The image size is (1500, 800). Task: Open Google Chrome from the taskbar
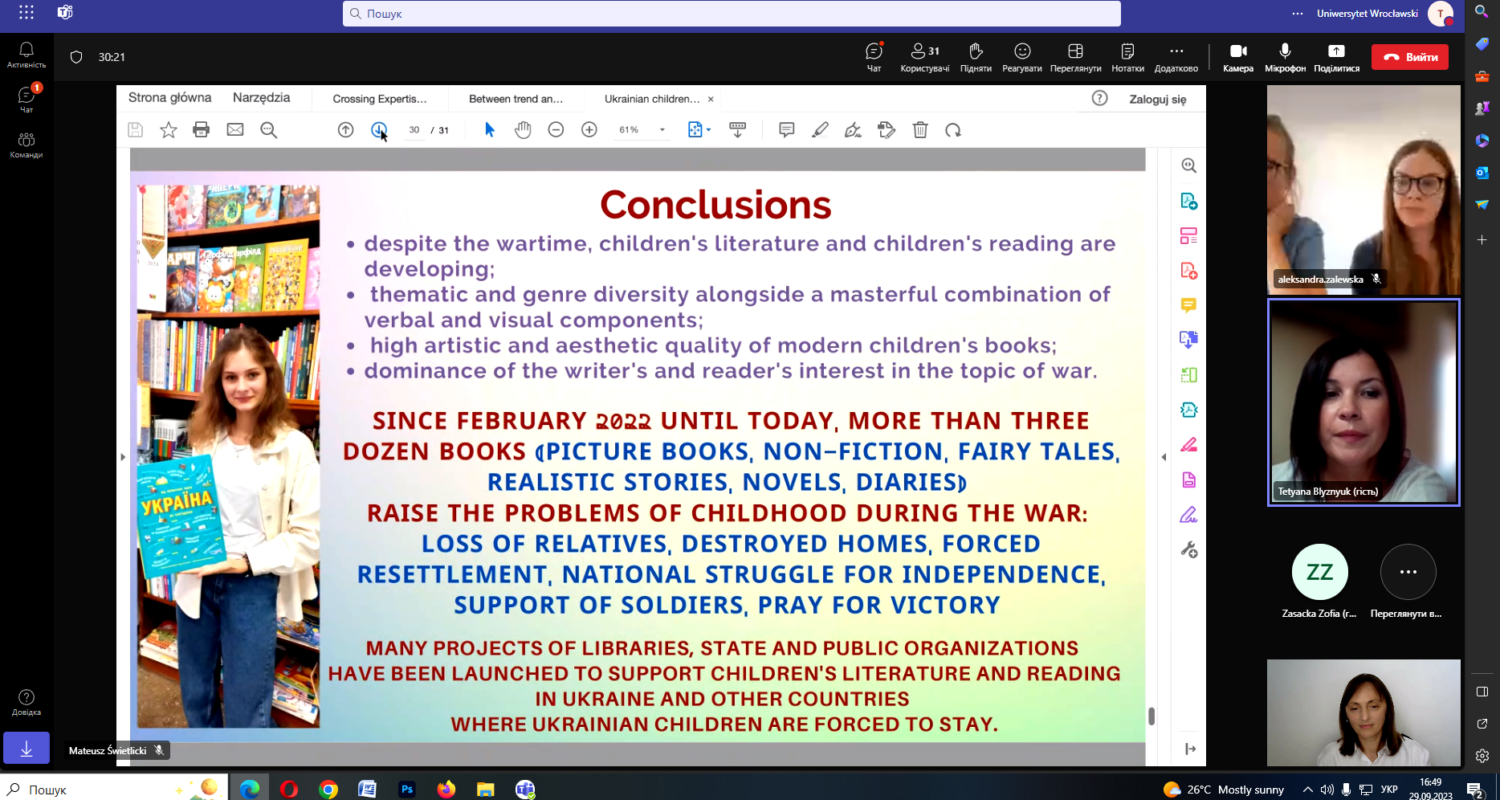[x=328, y=789]
